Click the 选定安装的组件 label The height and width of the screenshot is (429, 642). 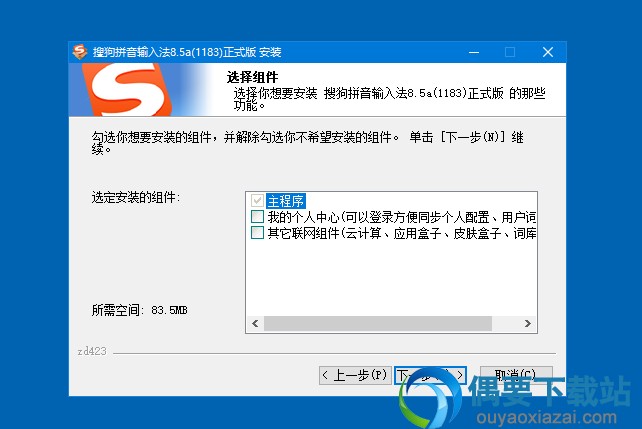pos(136,197)
